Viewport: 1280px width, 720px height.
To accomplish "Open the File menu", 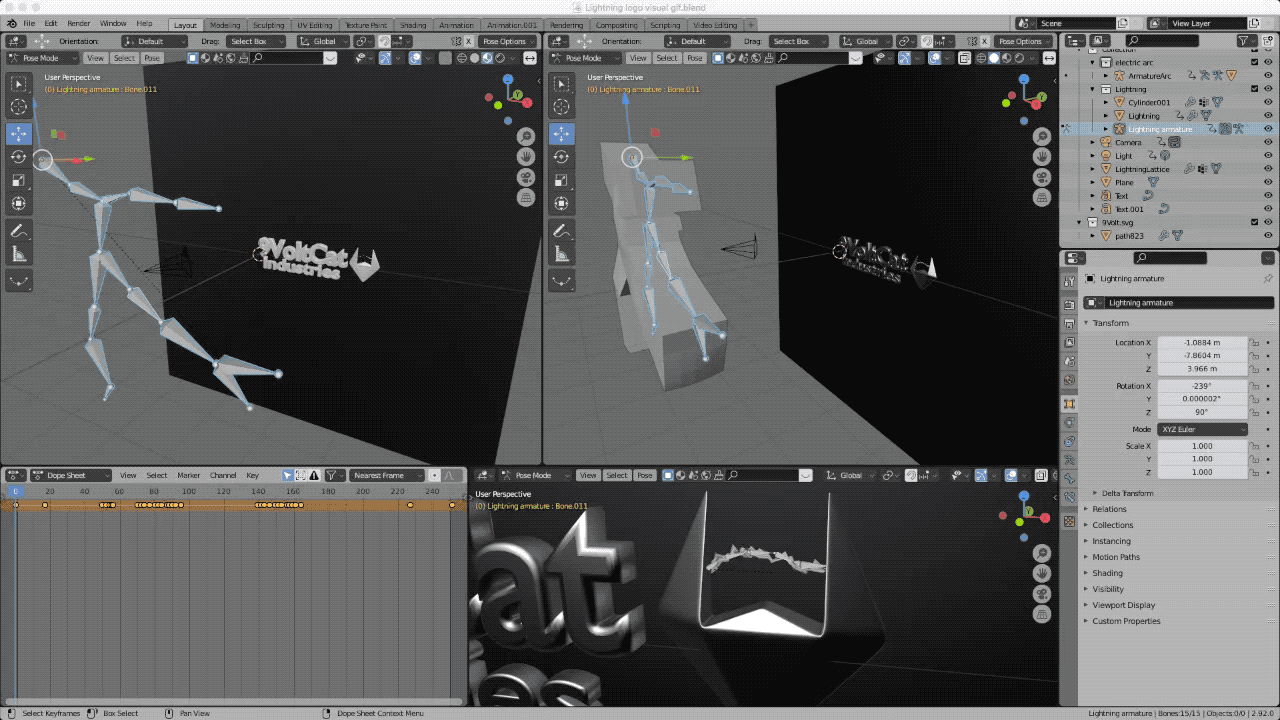I will pos(29,23).
